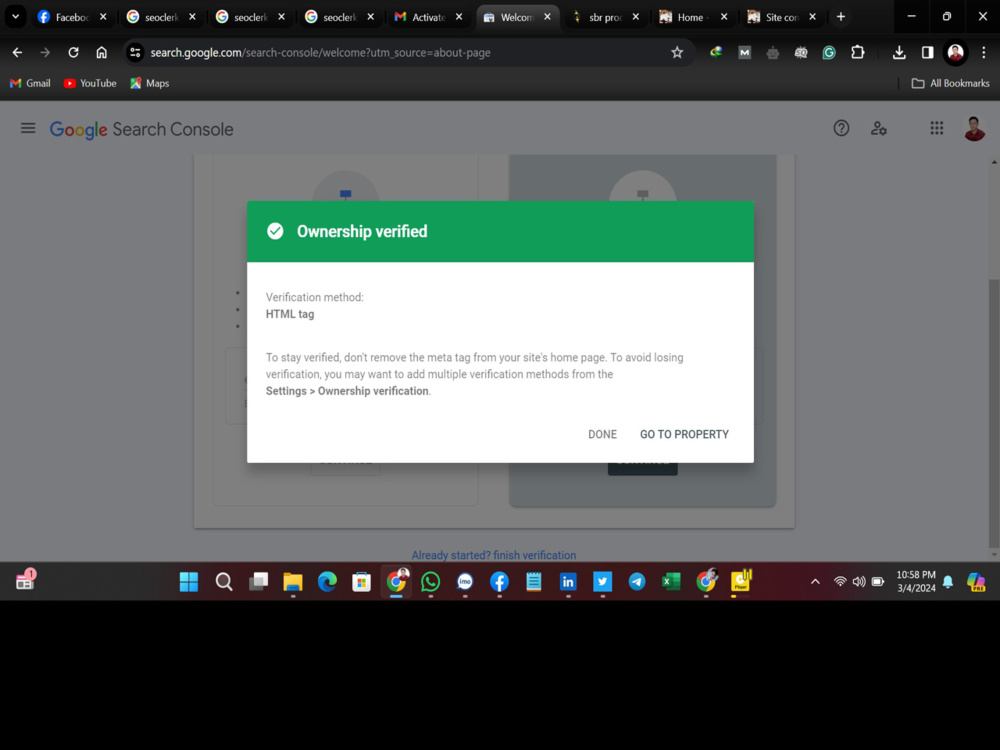Open the clock showing 10:58 PM
Image resolution: width=1000 pixels, height=750 pixels.
[916, 582]
